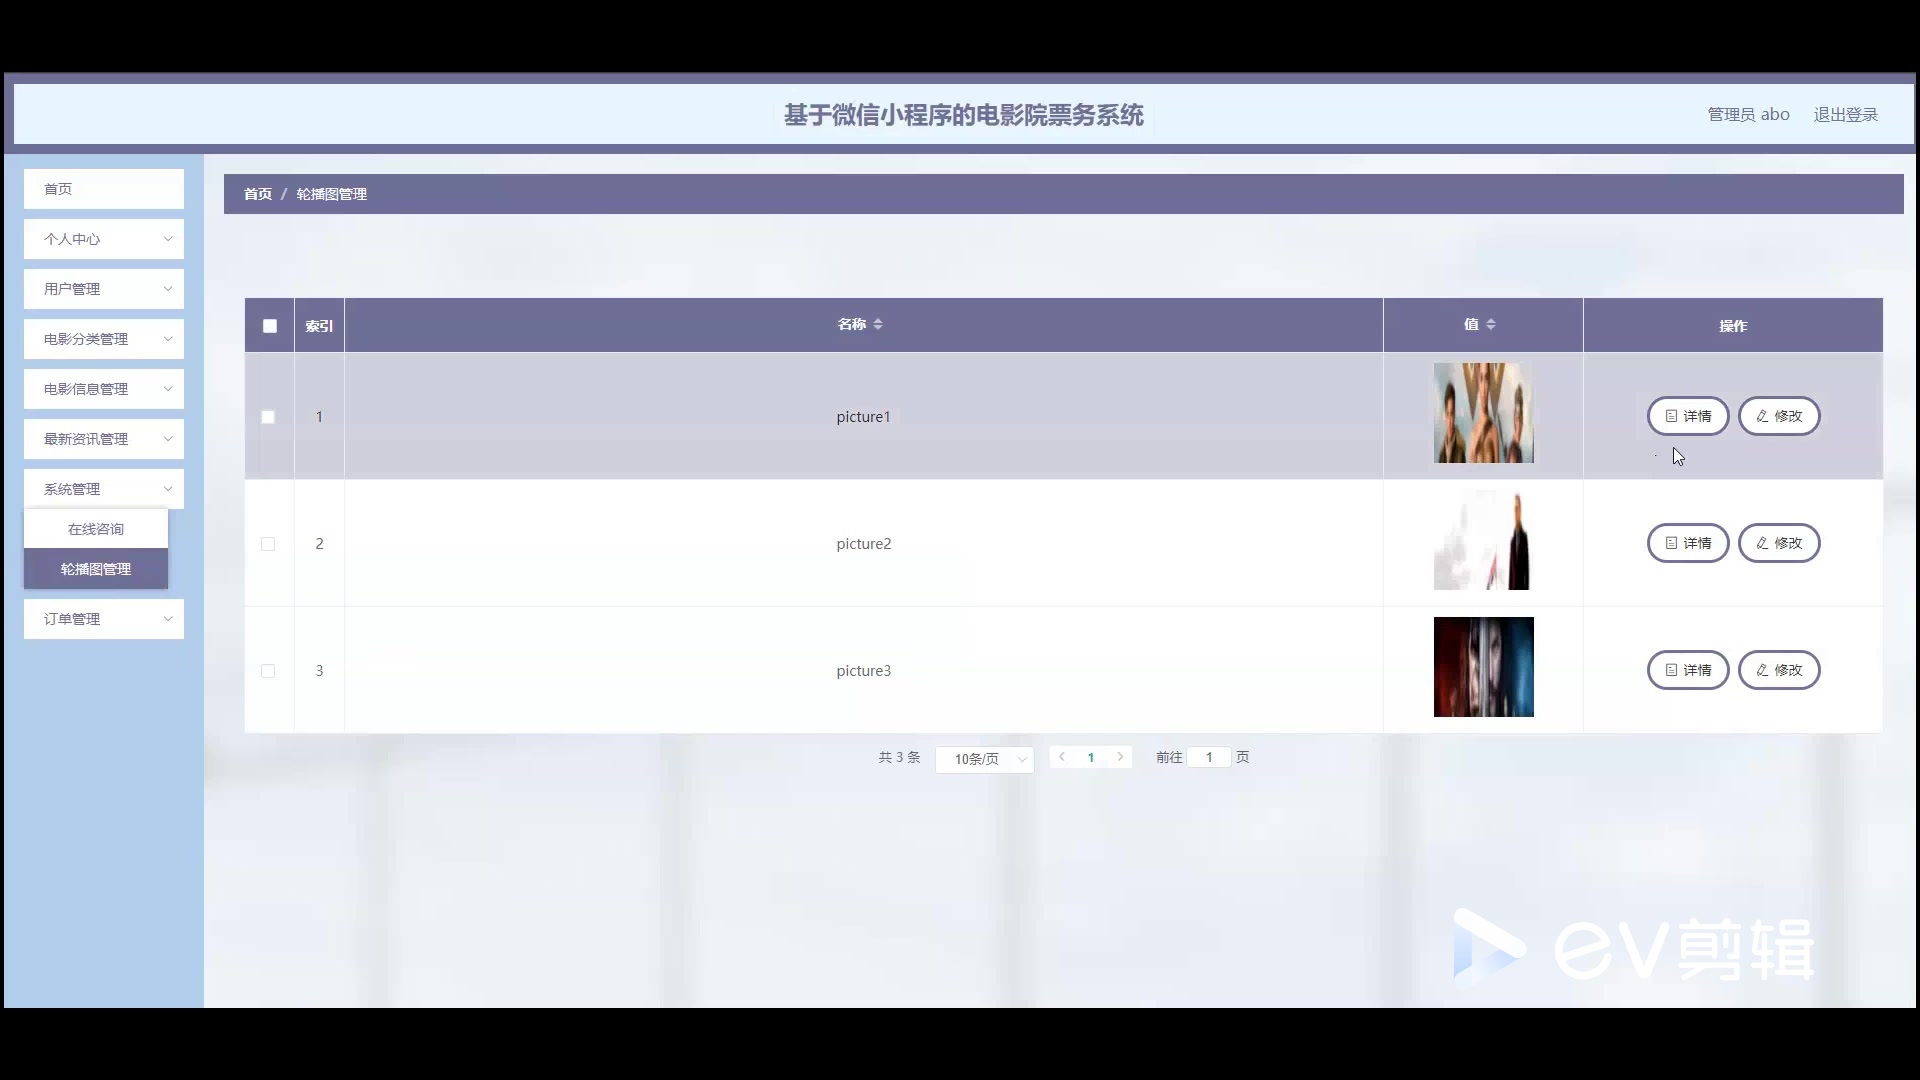This screenshot has width=1920, height=1080.
Task: Click previous page arrow in pagination
Action: [1061, 757]
